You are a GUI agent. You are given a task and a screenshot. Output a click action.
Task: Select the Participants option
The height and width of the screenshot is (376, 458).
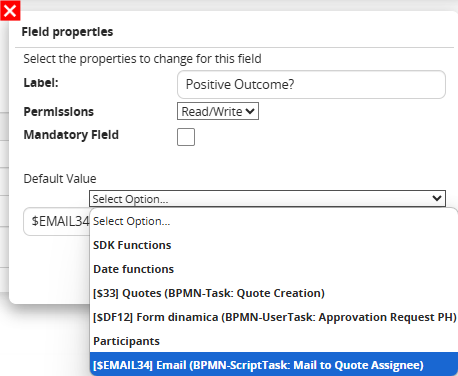(x=274, y=341)
